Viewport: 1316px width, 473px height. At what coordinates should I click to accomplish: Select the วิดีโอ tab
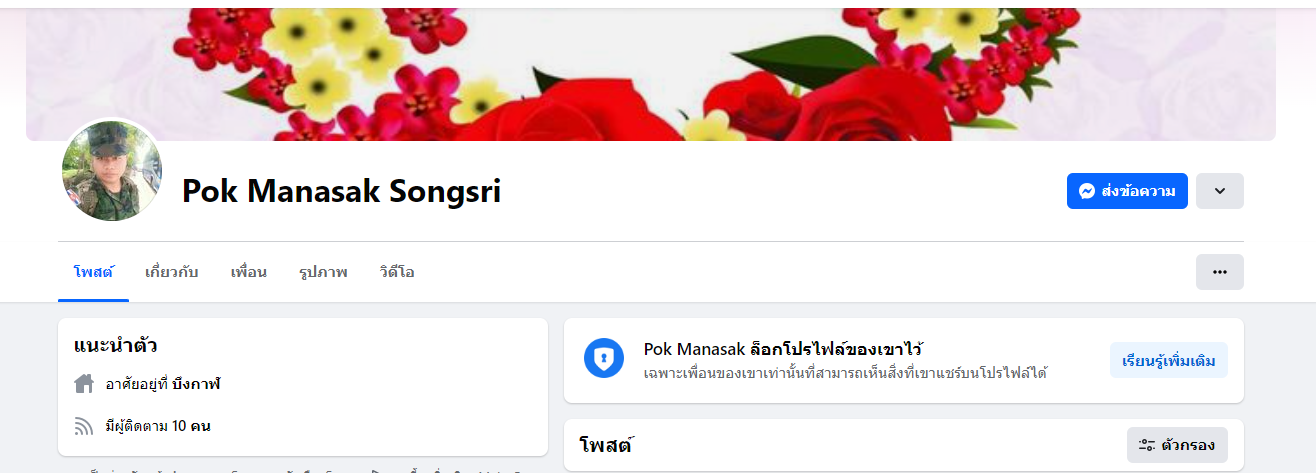pos(397,272)
